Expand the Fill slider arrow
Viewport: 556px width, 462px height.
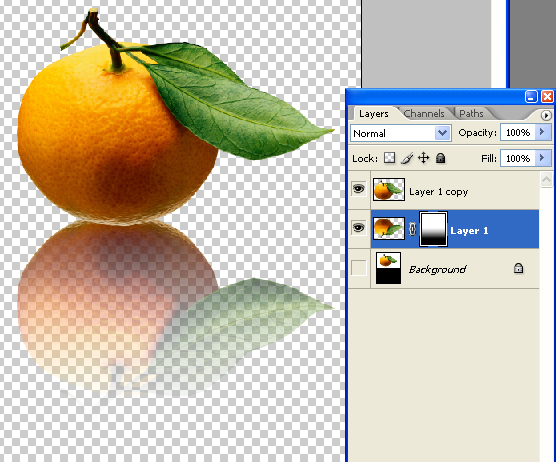(x=542, y=158)
